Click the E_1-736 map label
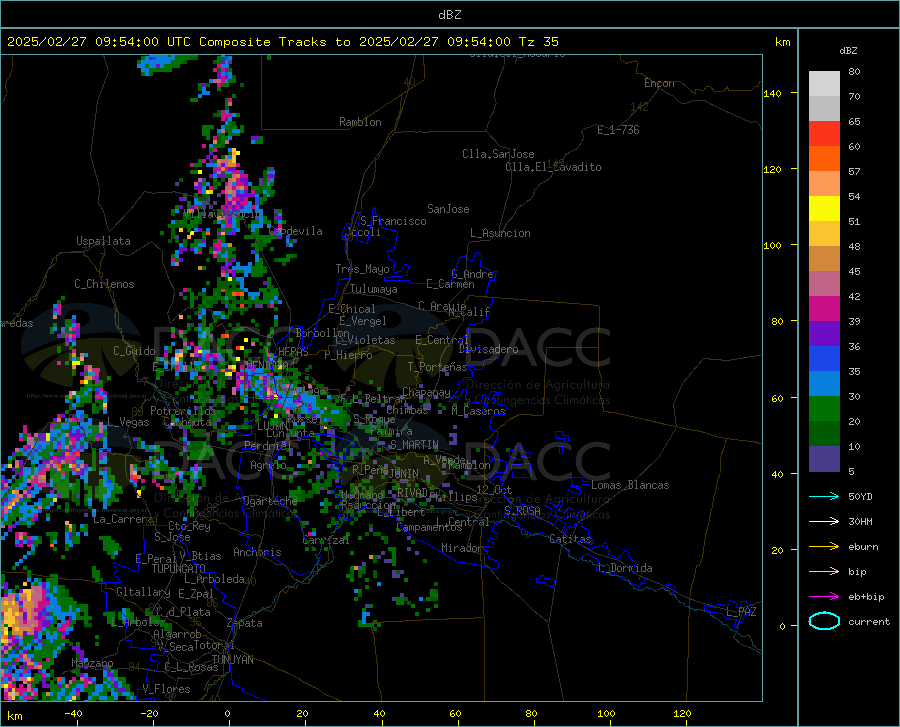The image size is (900, 727). 618,130
